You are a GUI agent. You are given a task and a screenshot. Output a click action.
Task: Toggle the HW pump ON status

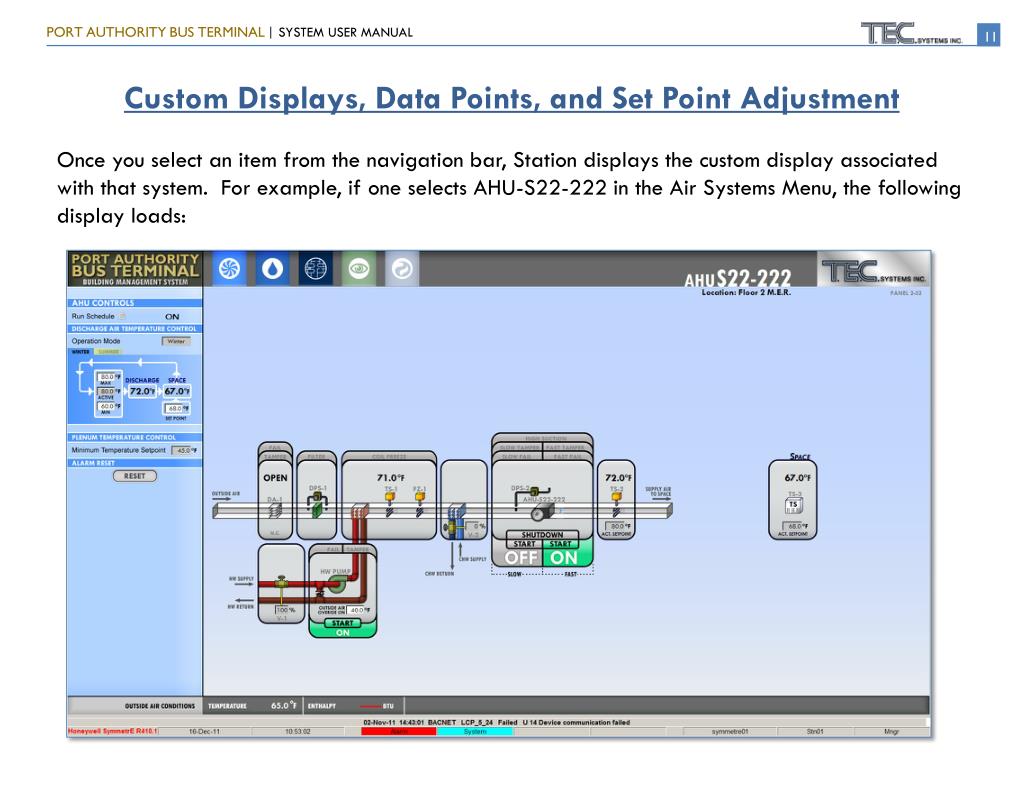coord(343,633)
